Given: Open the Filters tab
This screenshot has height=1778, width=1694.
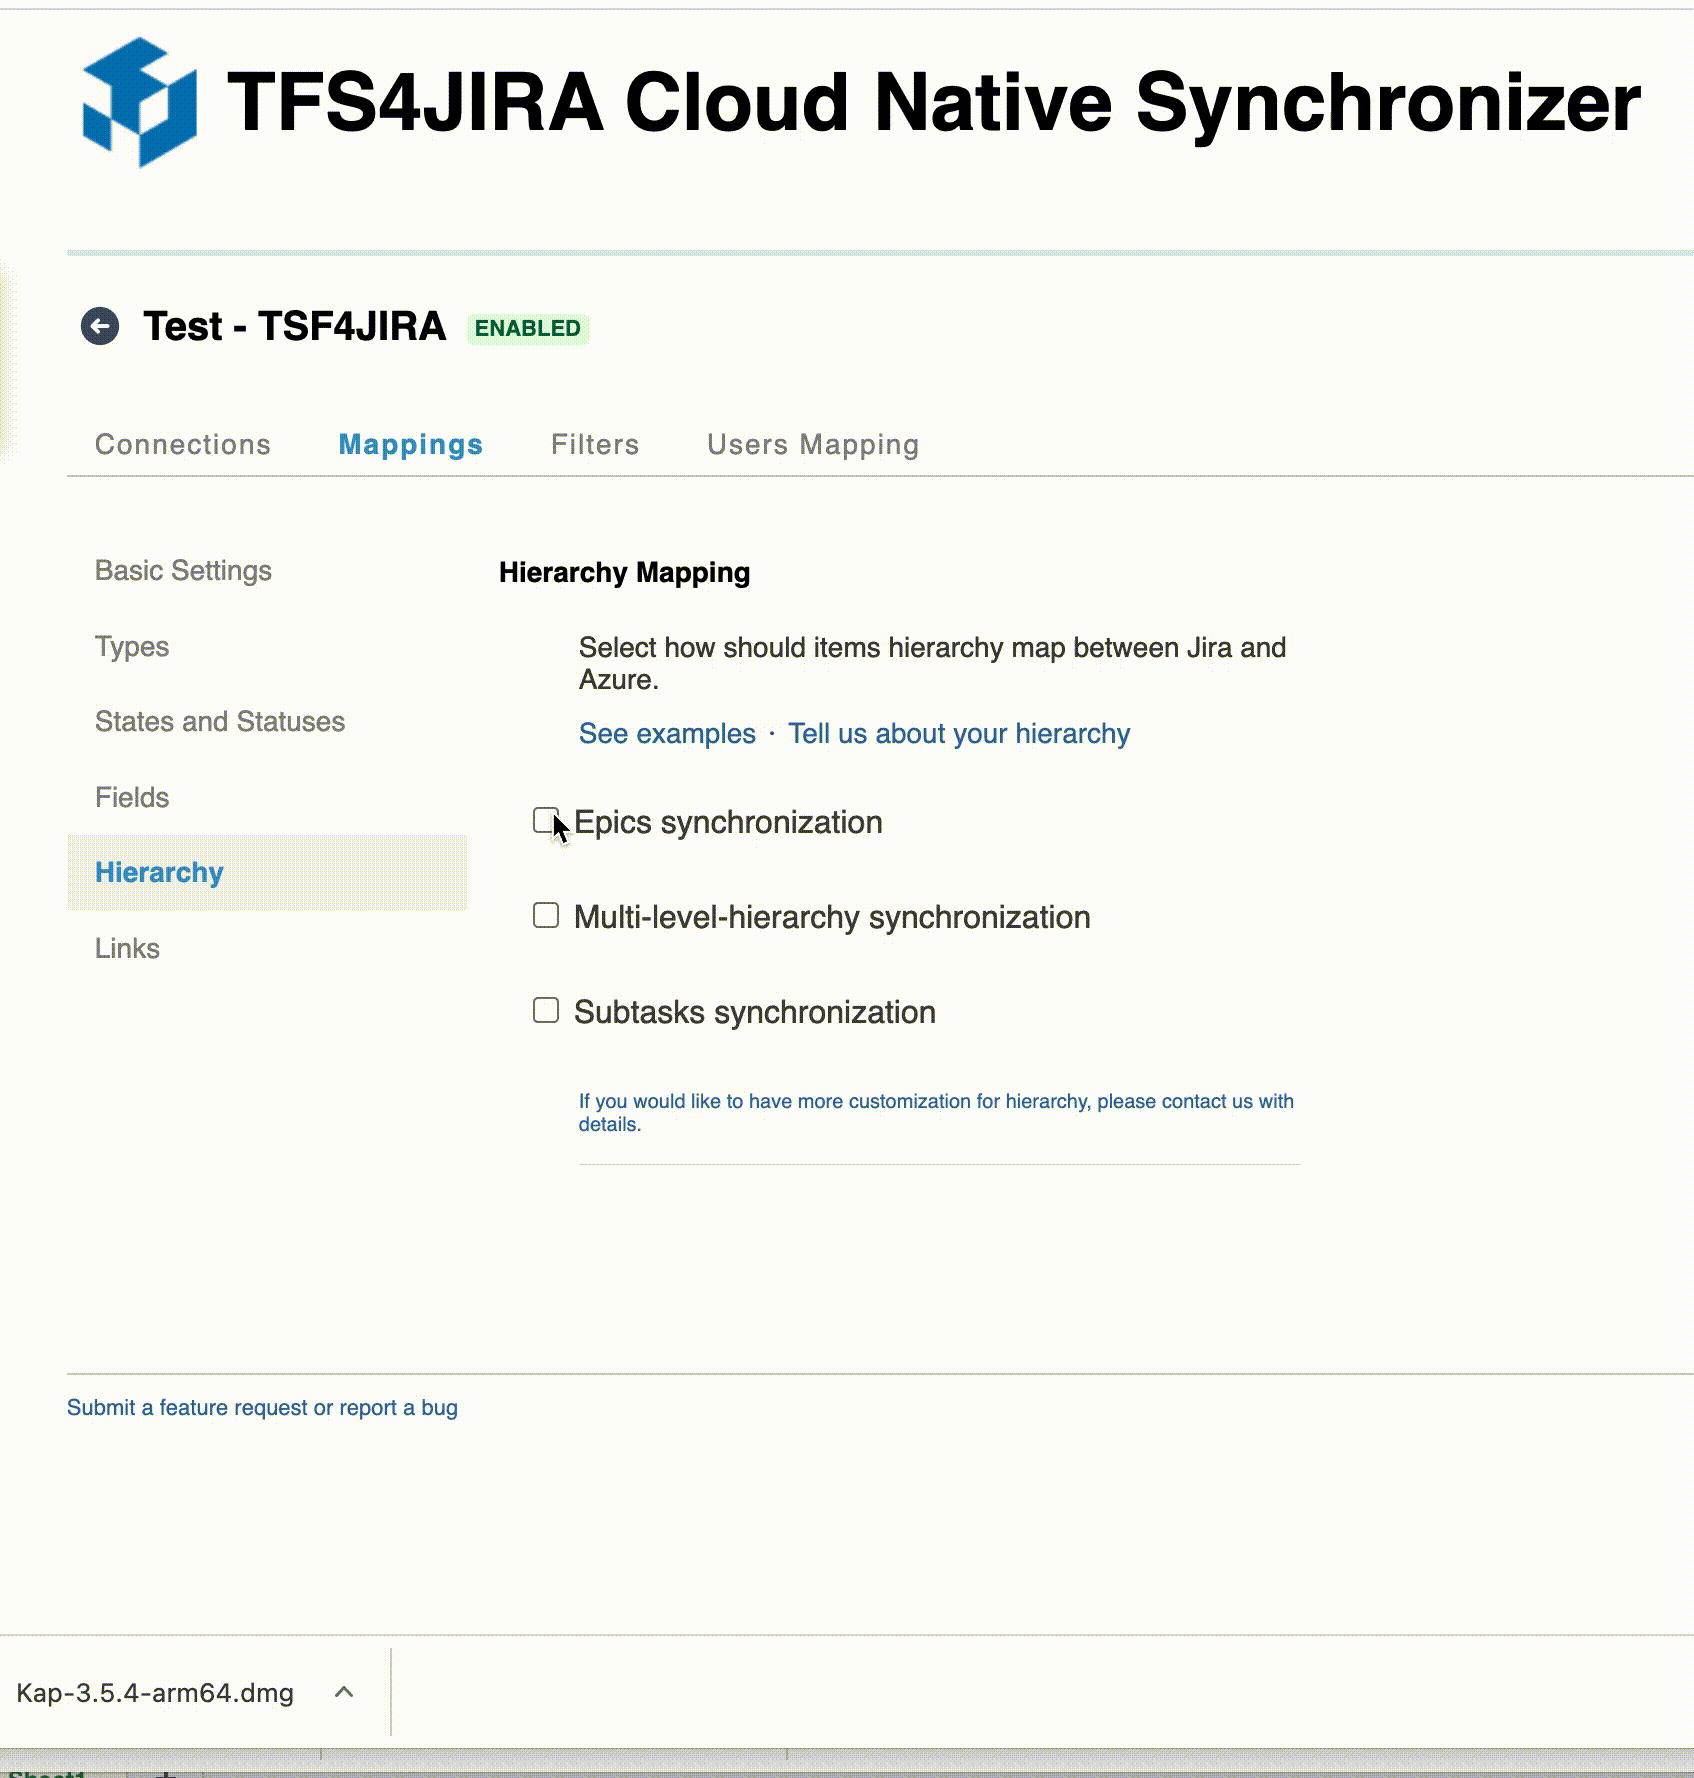Looking at the screenshot, I should click(595, 444).
